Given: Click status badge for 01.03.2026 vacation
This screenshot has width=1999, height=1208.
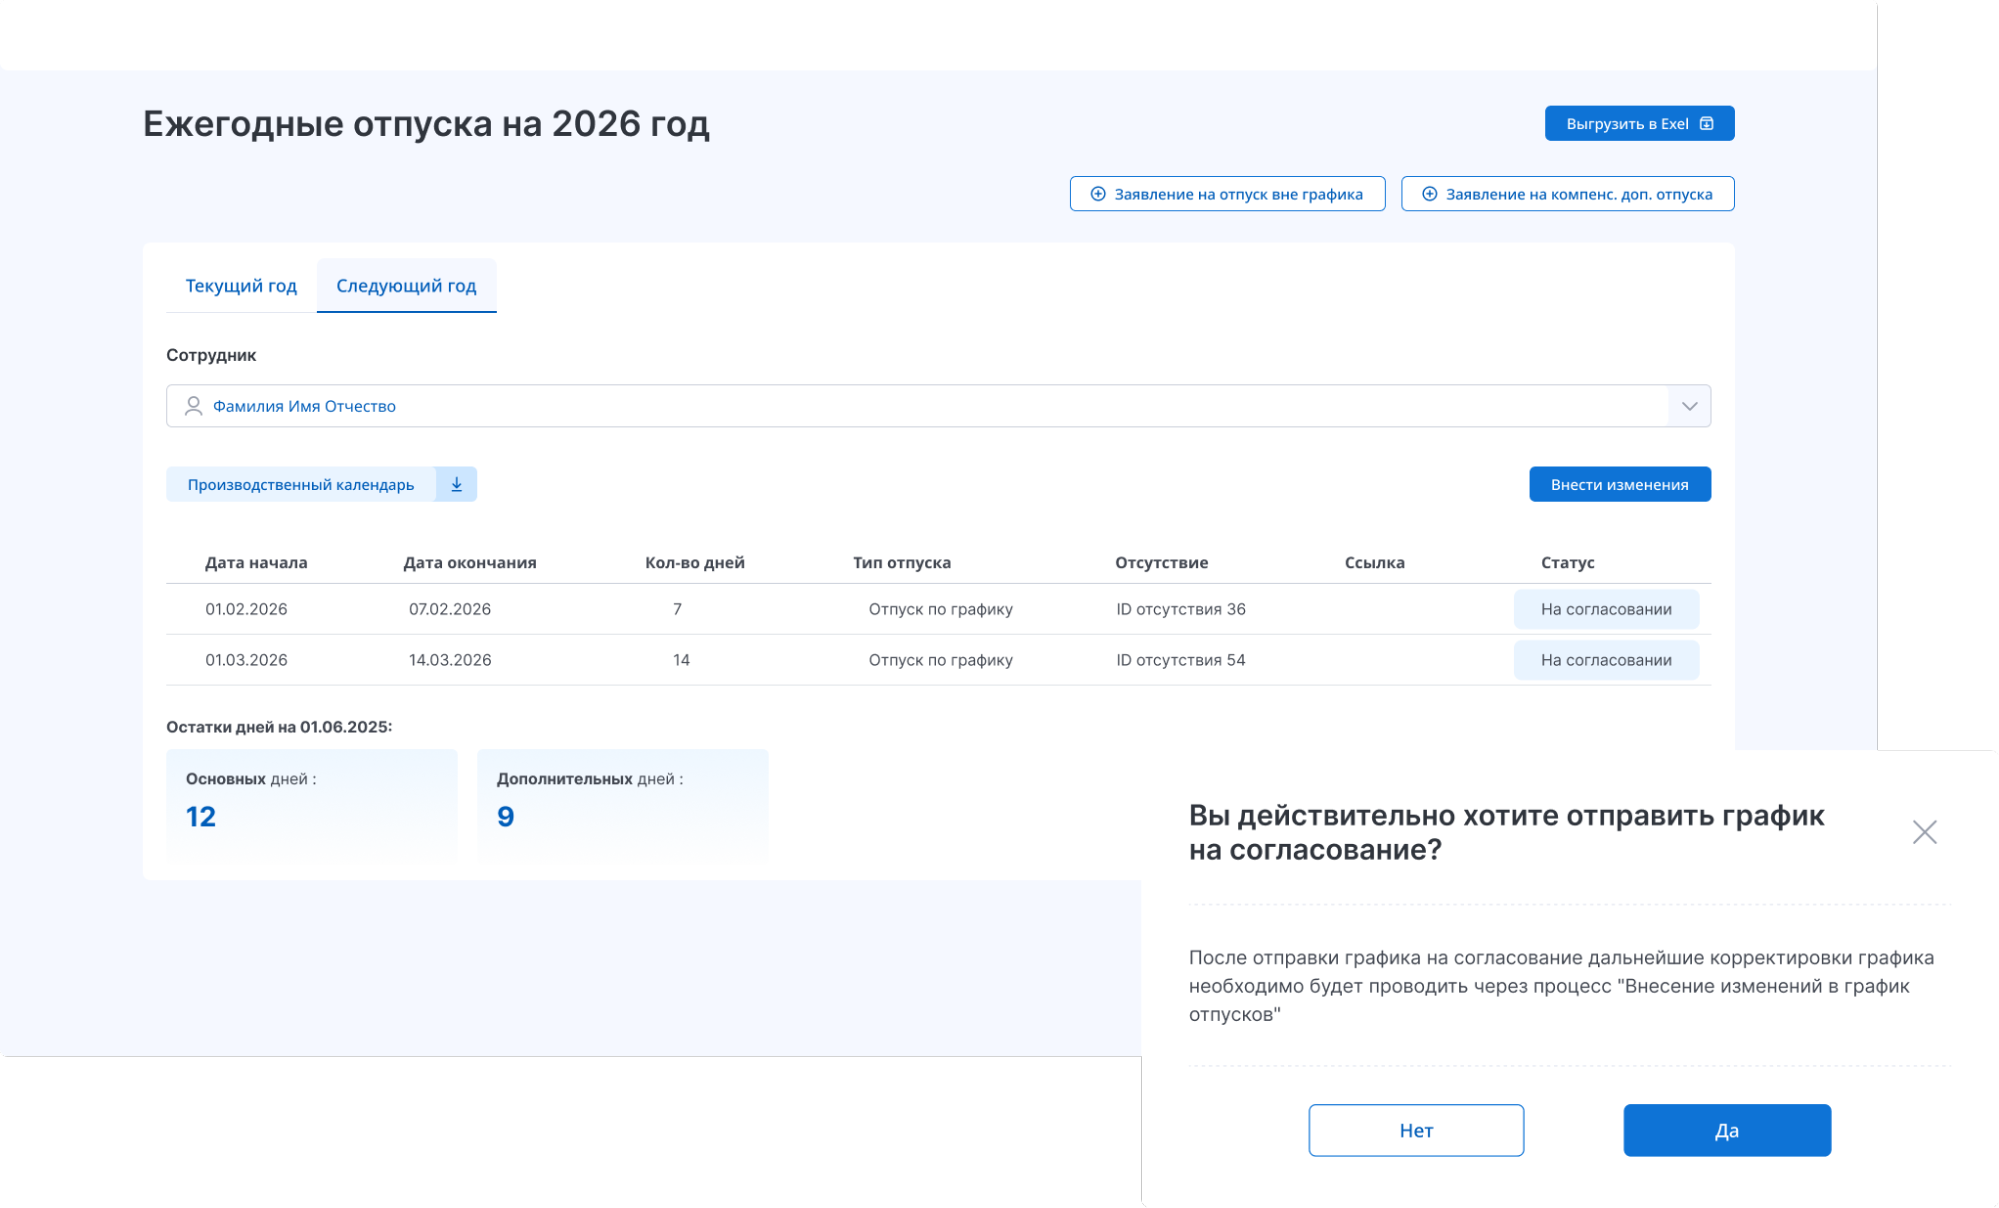Looking at the screenshot, I should [1605, 660].
